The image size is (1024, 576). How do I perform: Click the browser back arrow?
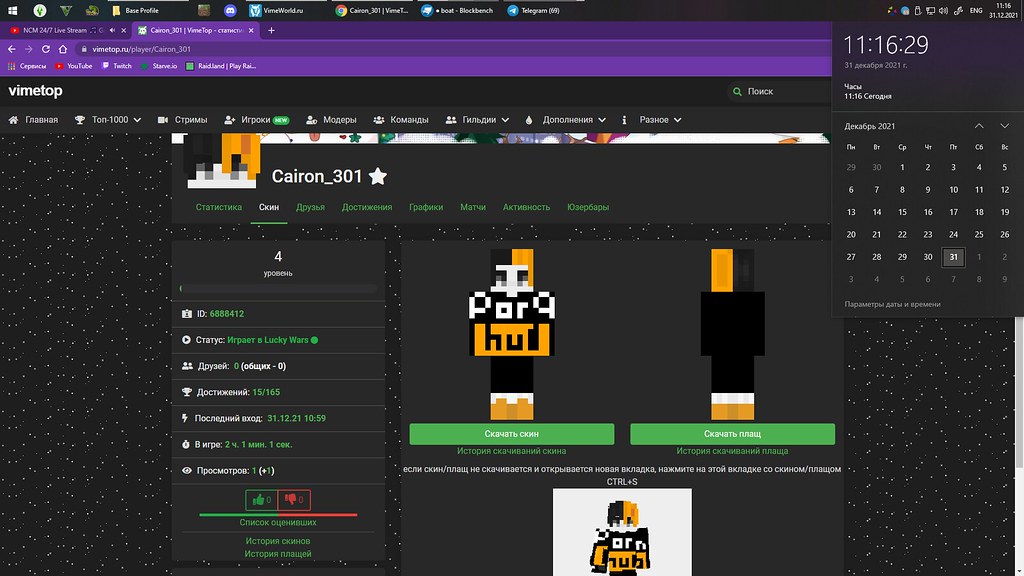coord(12,48)
